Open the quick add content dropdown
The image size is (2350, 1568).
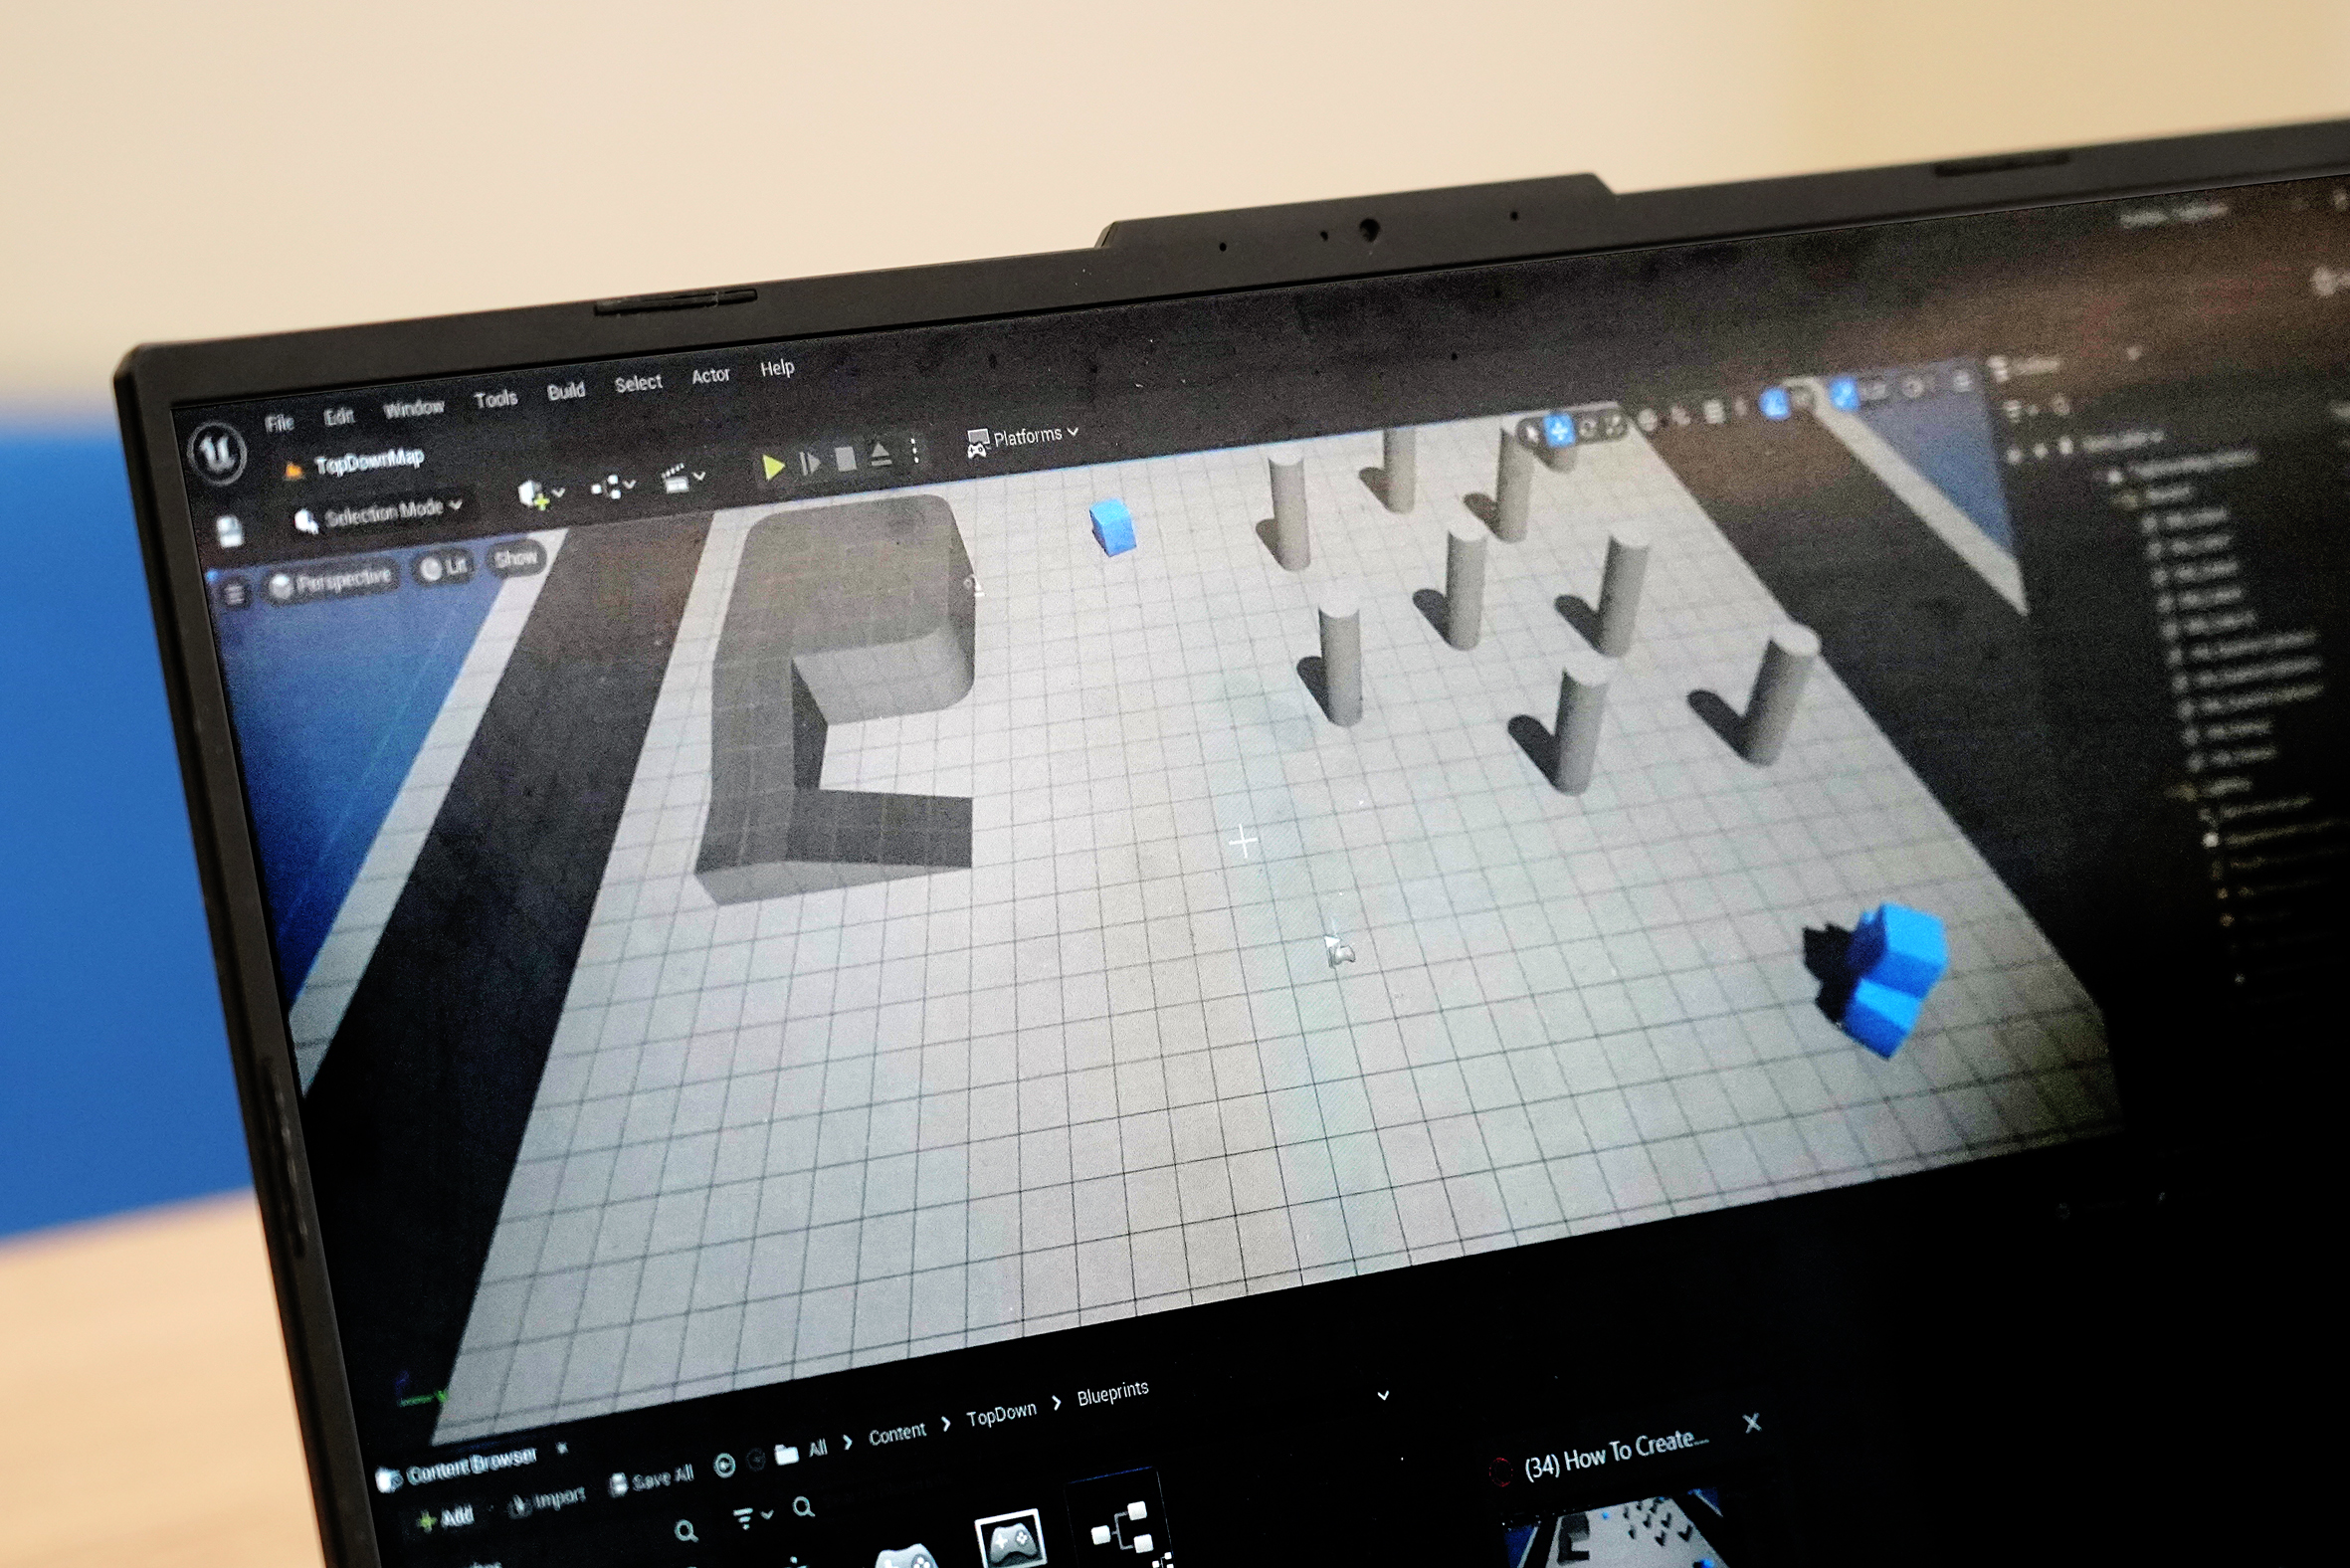(540, 493)
